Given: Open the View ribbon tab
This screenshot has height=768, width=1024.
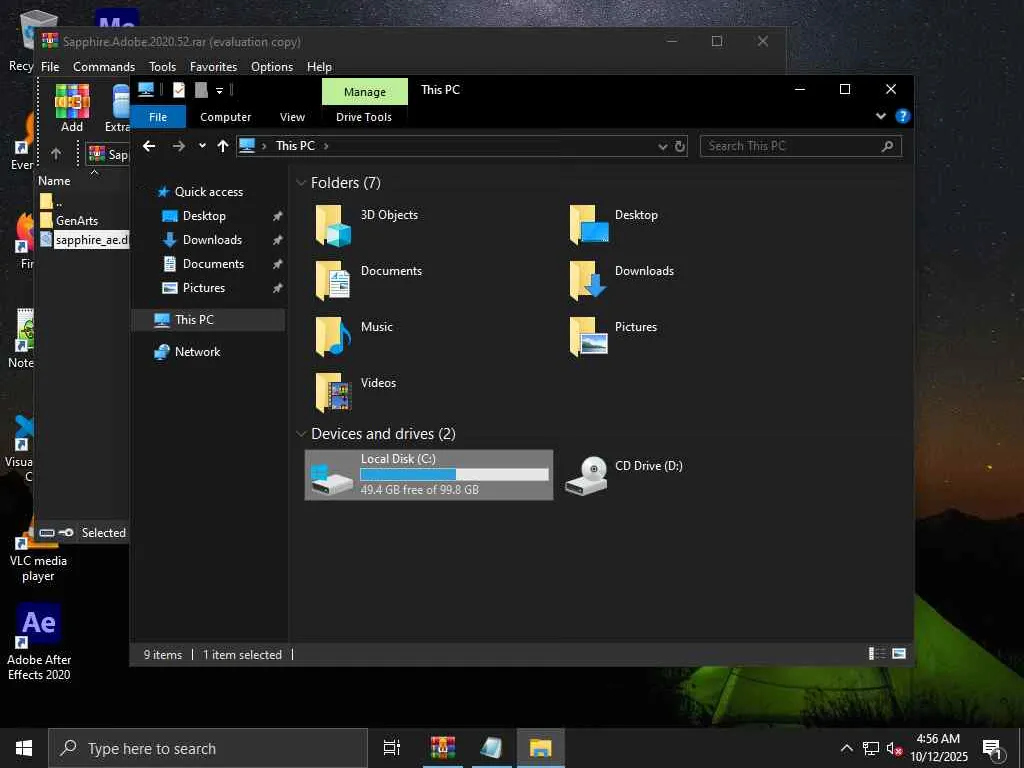Looking at the screenshot, I should [292, 117].
